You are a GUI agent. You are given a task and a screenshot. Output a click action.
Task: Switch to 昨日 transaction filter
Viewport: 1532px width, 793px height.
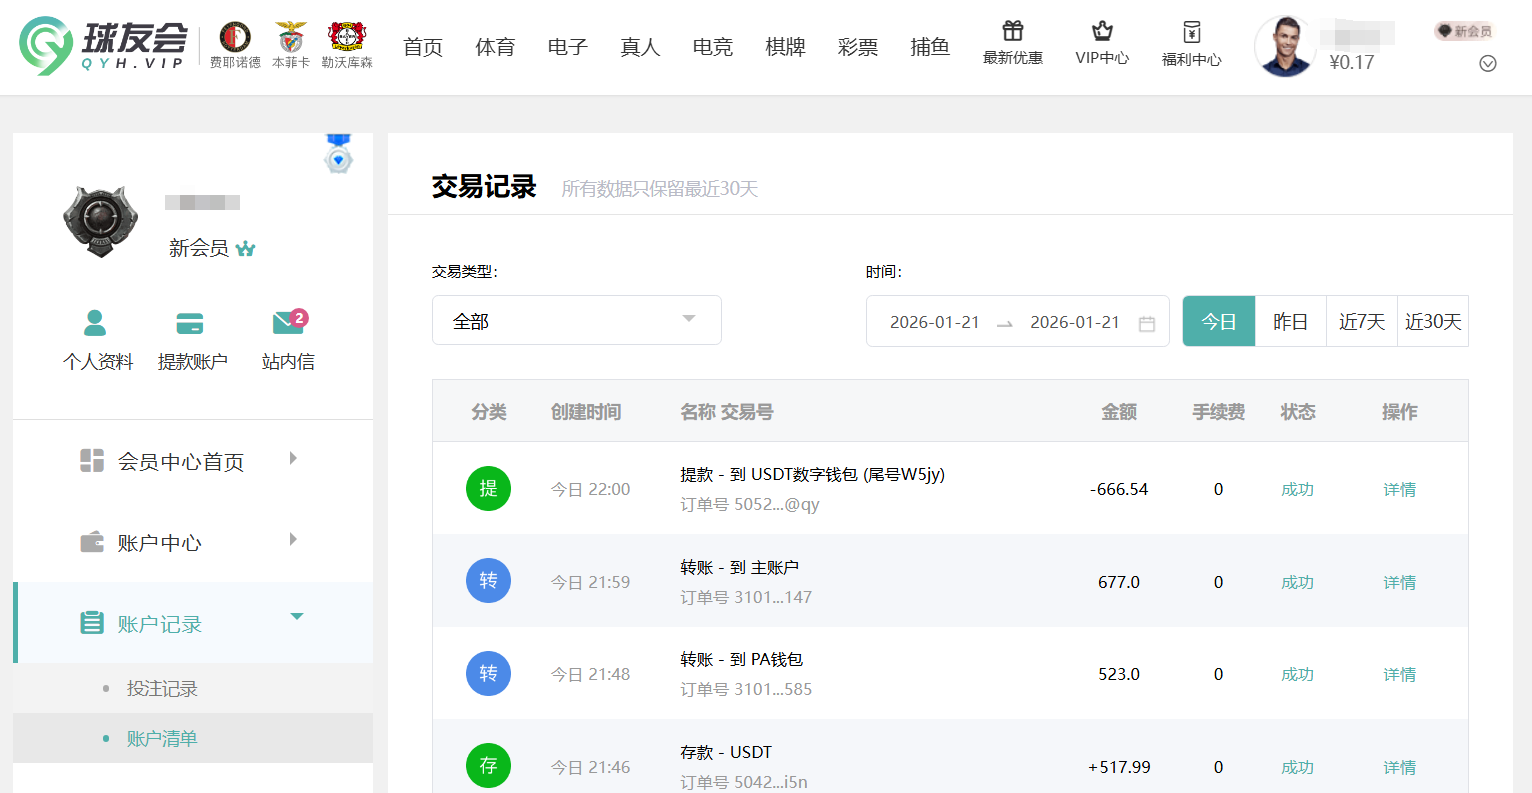(1289, 320)
